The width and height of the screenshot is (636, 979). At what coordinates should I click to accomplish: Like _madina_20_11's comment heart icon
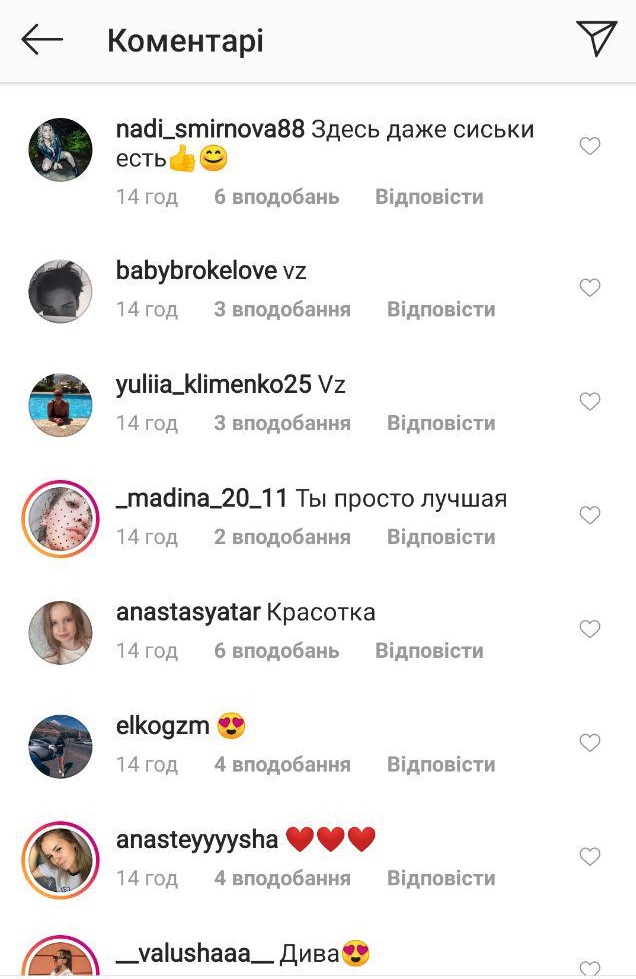click(590, 515)
